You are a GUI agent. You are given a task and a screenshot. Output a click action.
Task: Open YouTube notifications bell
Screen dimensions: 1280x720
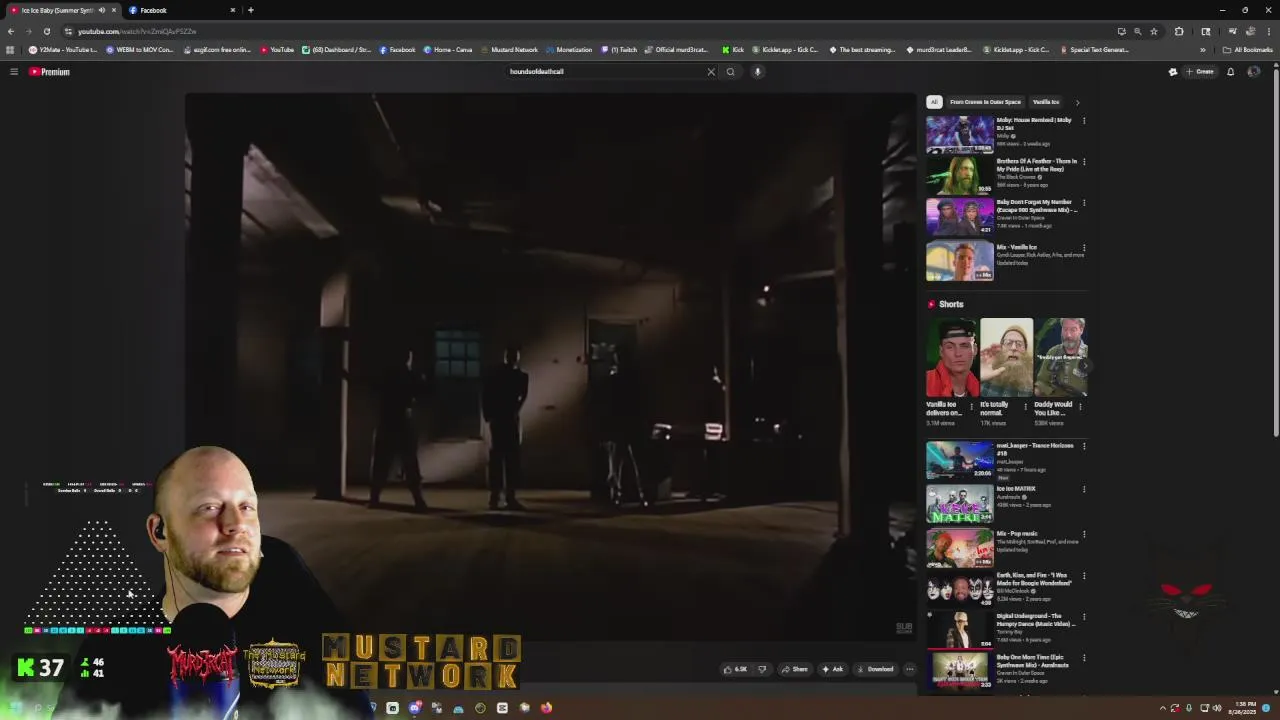1231,72
